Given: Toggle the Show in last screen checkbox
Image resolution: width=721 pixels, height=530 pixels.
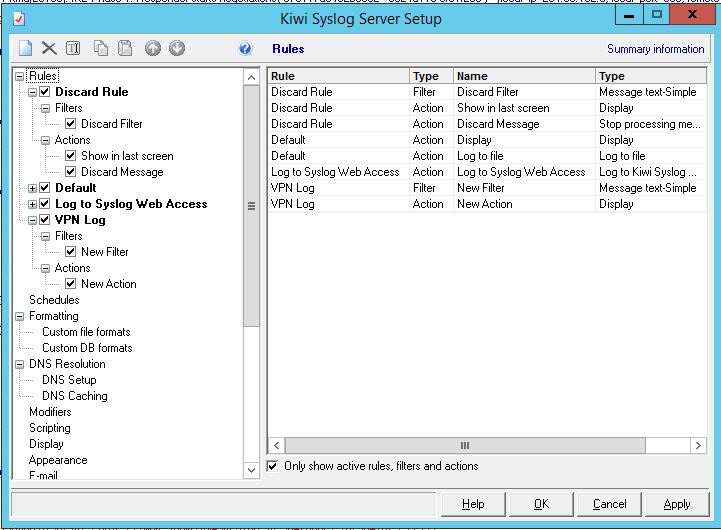Looking at the screenshot, I should pos(70,156).
